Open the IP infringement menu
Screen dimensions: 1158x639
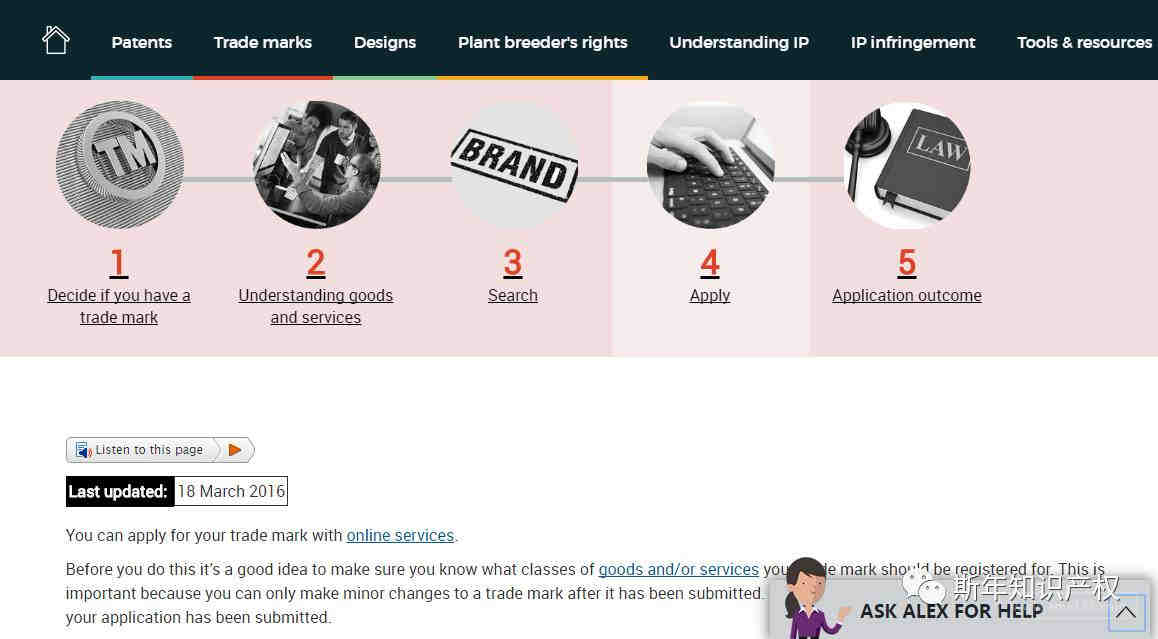click(x=913, y=42)
